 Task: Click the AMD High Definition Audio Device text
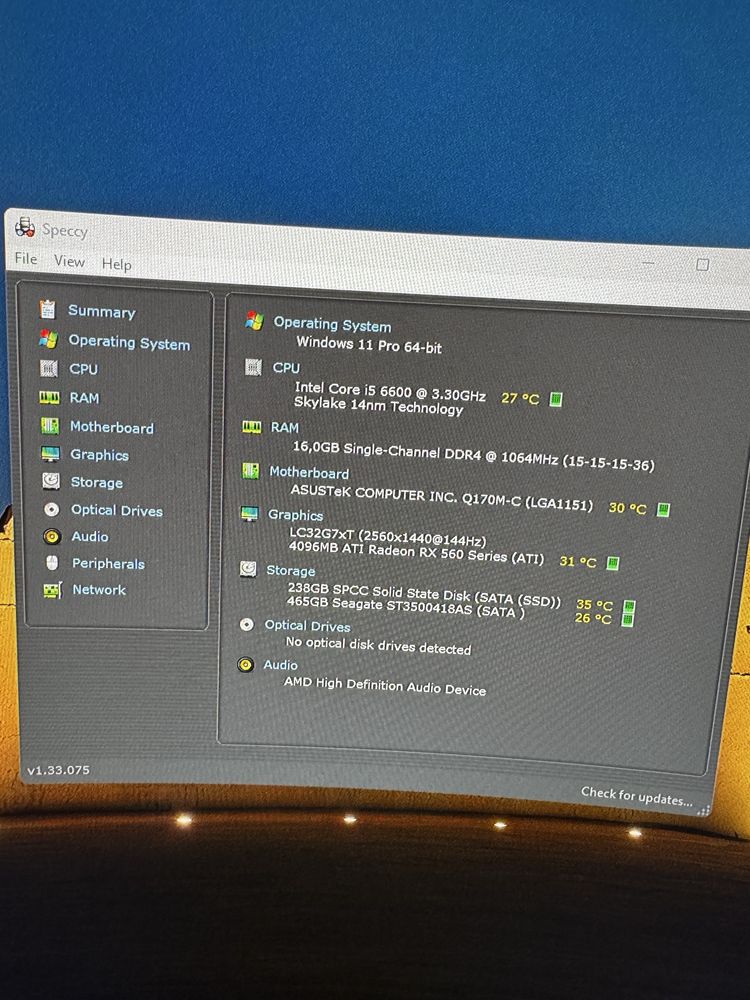point(385,686)
